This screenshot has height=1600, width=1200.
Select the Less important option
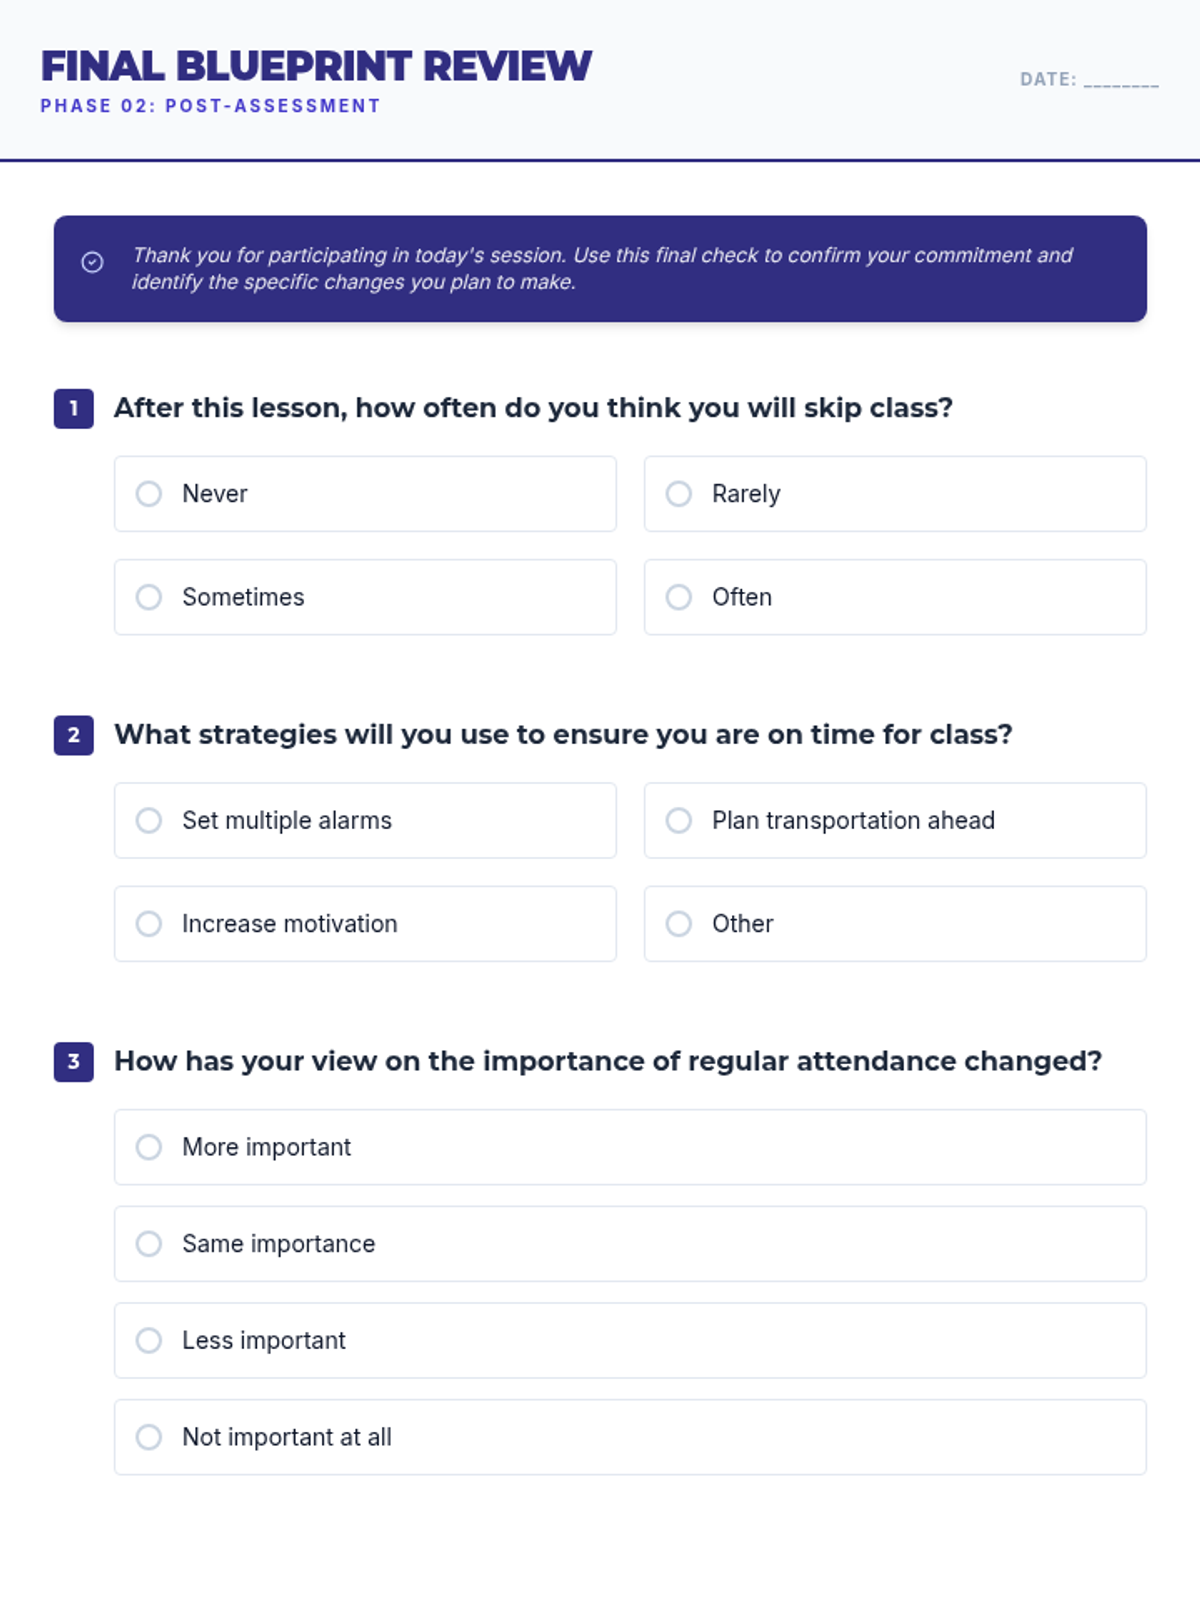coord(149,1340)
